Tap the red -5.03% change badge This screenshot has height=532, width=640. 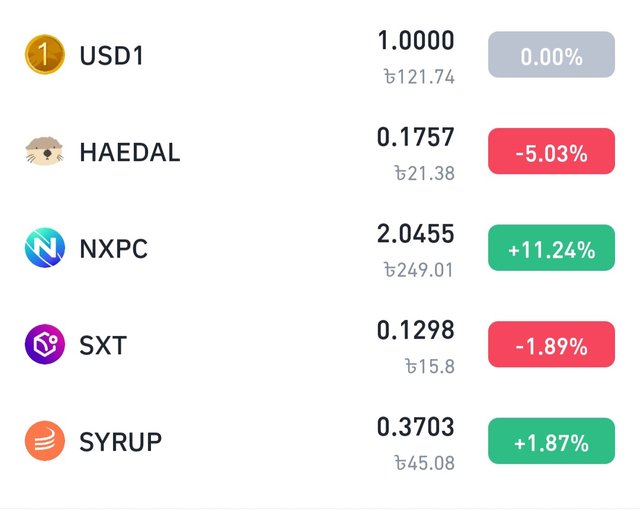click(x=551, y=151)
